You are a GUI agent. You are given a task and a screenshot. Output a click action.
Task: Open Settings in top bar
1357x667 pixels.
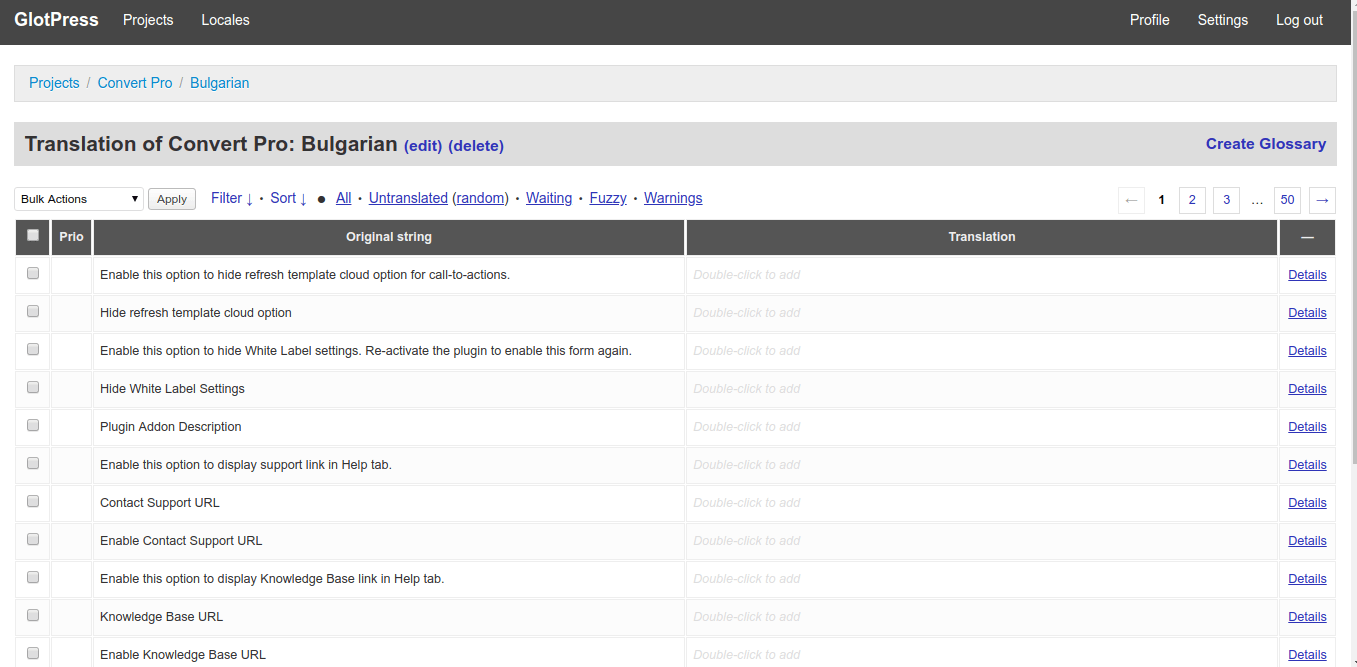1223,20
